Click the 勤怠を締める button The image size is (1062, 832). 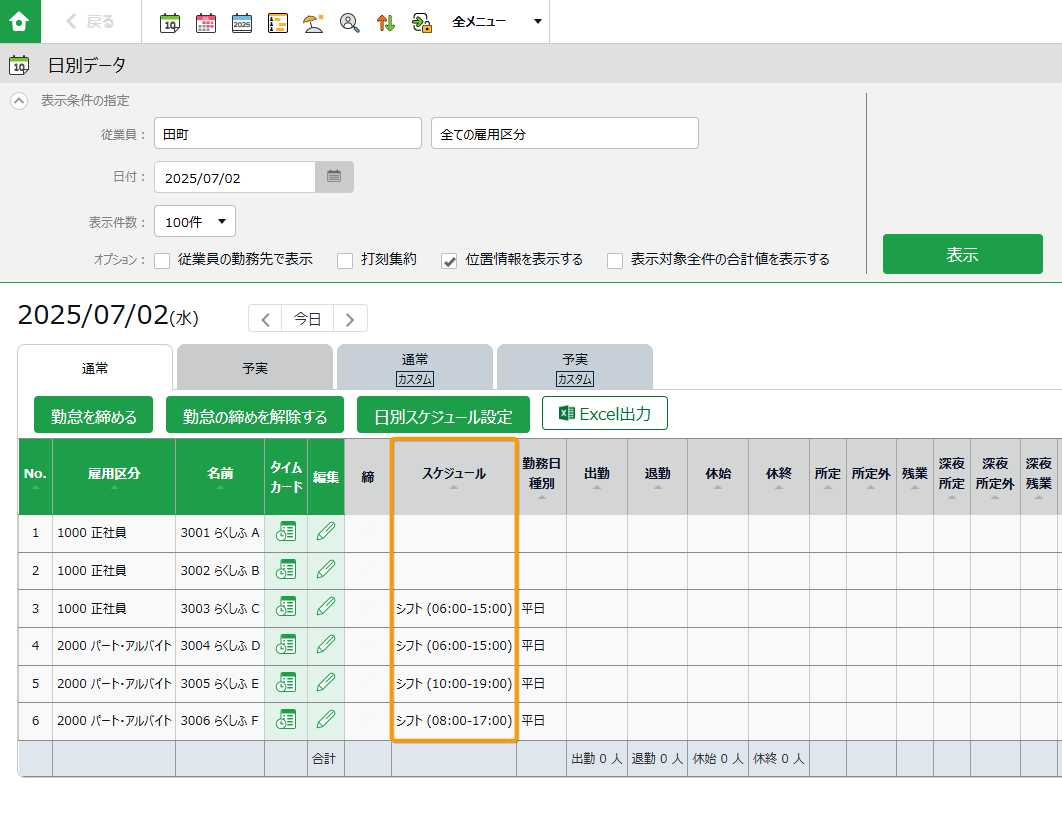(x=93, y=415)
